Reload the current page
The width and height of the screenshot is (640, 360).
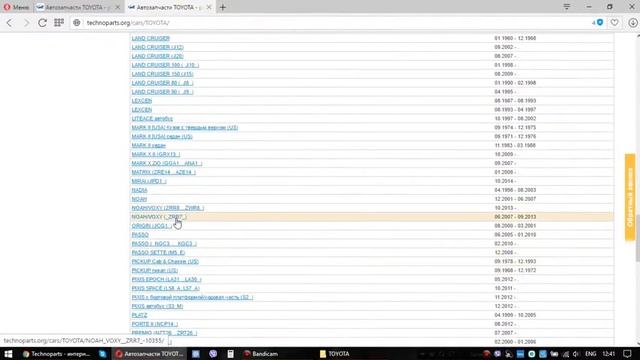click(42, 23)
